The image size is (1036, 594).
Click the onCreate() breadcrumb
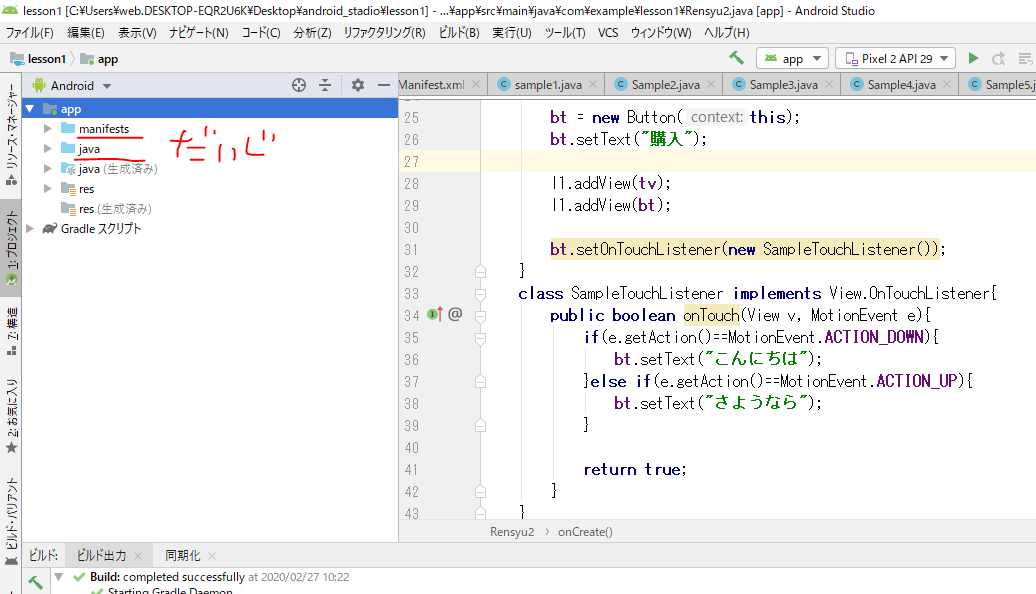click(585, 532)
